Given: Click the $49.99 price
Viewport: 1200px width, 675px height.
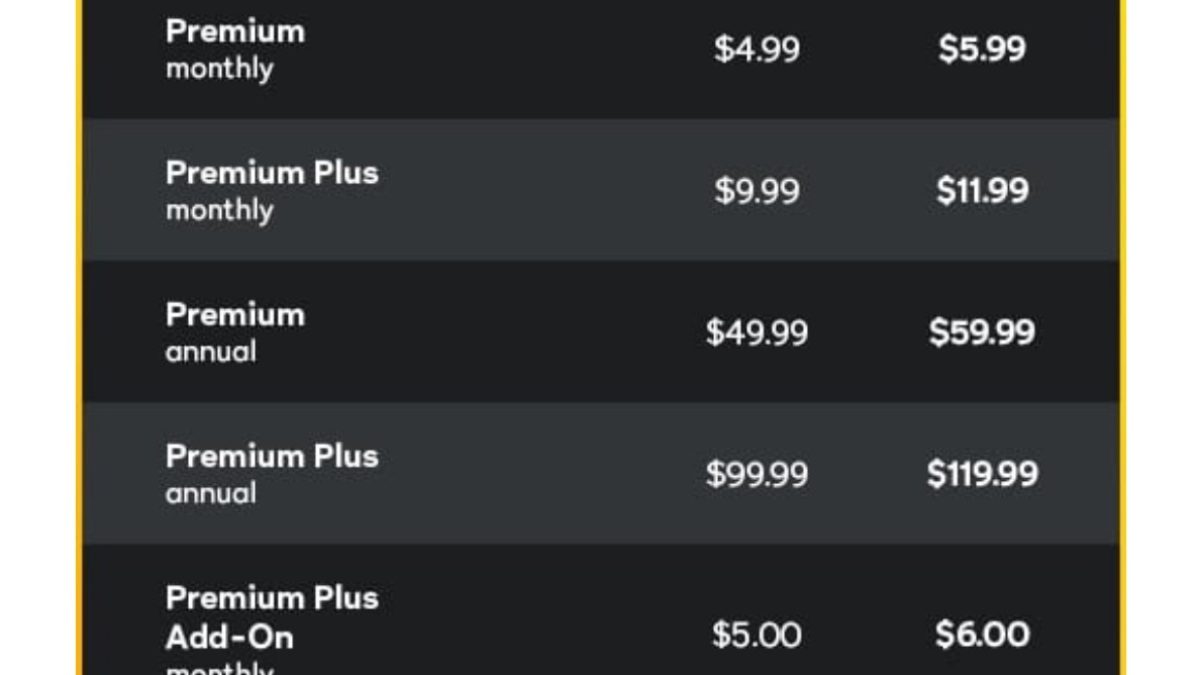Looking at the screenshot, I should pyautogui.click(x=757, y=333).
